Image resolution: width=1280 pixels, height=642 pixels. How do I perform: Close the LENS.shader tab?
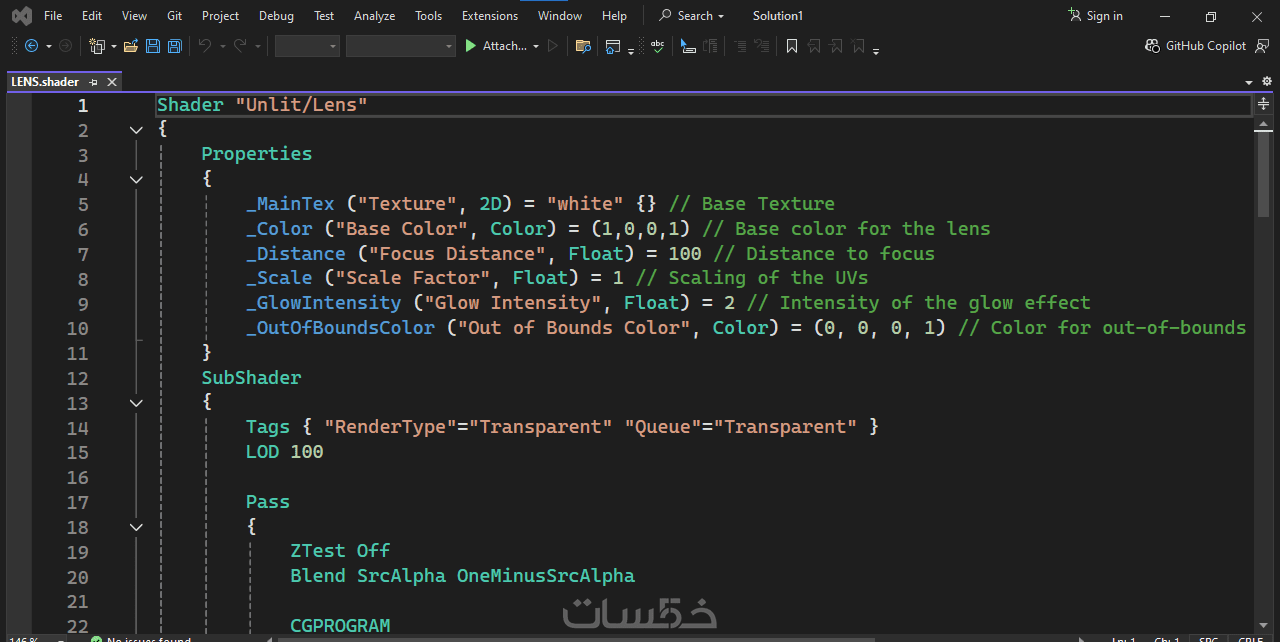coord(112,82)
